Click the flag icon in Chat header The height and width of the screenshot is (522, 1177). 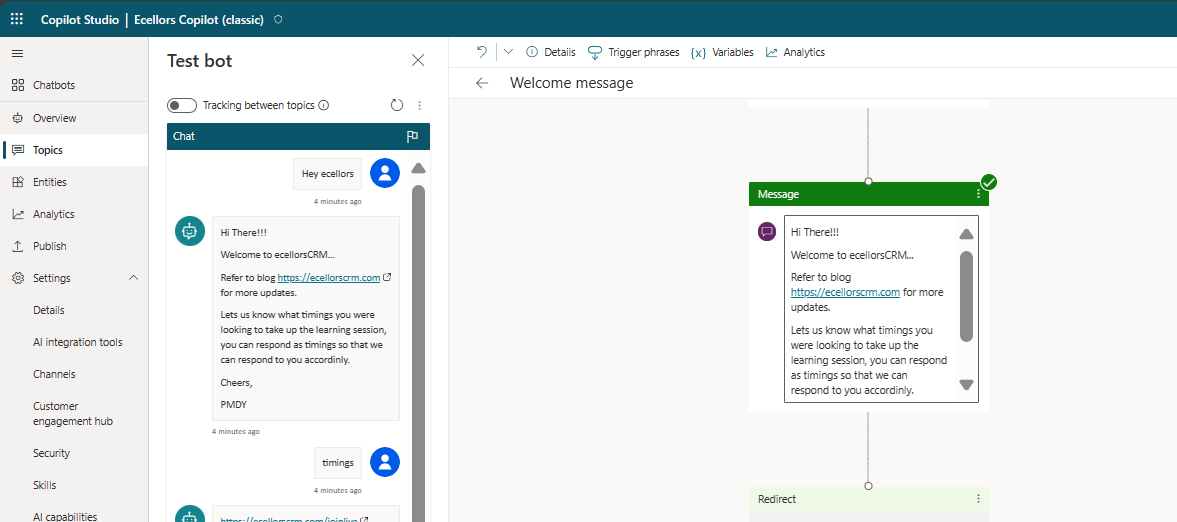pyautogui.click(x=412, y=136)
